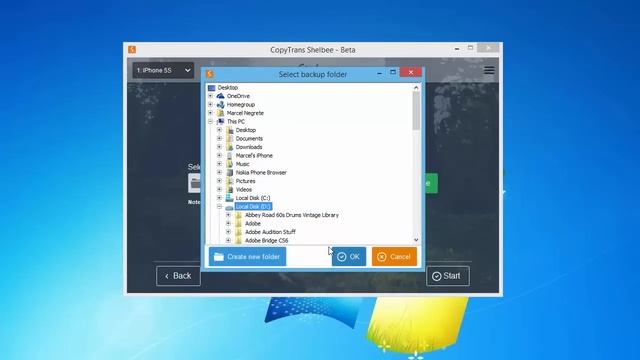Open the iPhone 5S device dropdown
The height and width of the screenshot is (360, 640).
coord(163,70)
